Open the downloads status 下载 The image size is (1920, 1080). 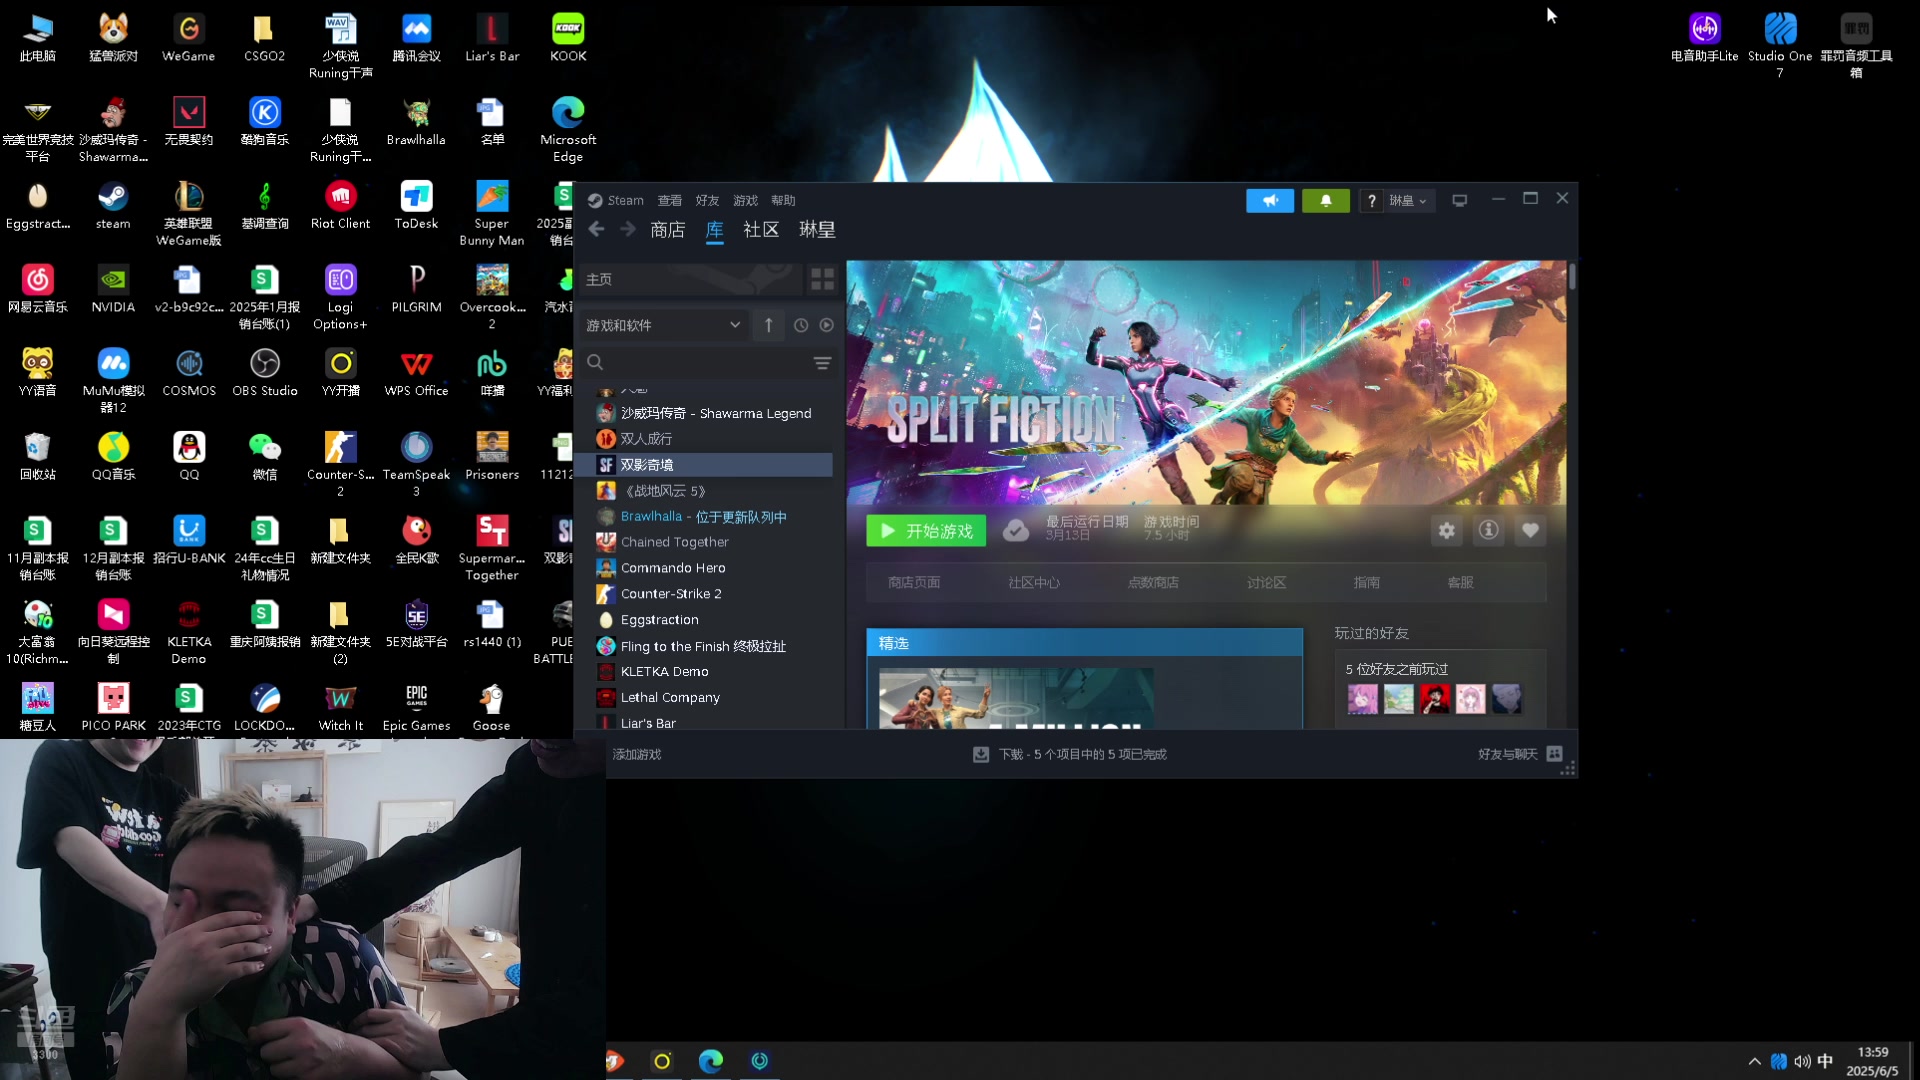(1070, 755)
